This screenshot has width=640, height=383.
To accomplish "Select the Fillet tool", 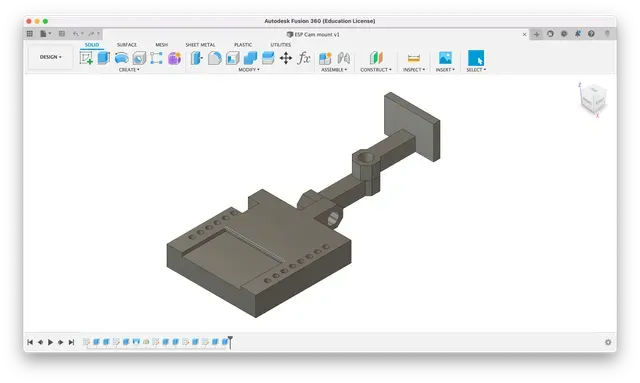I will tap(215, 58).
